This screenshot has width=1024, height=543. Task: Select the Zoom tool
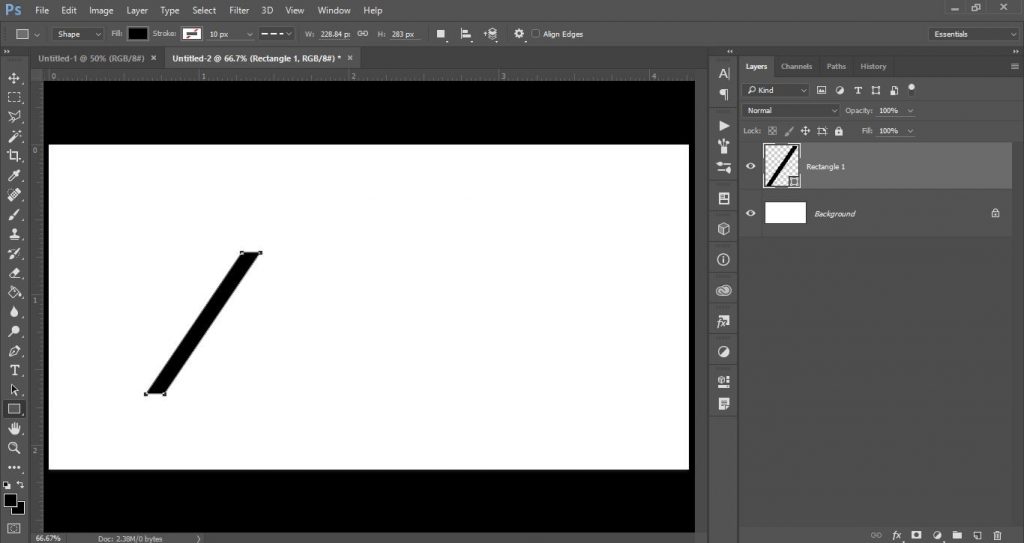14,448
